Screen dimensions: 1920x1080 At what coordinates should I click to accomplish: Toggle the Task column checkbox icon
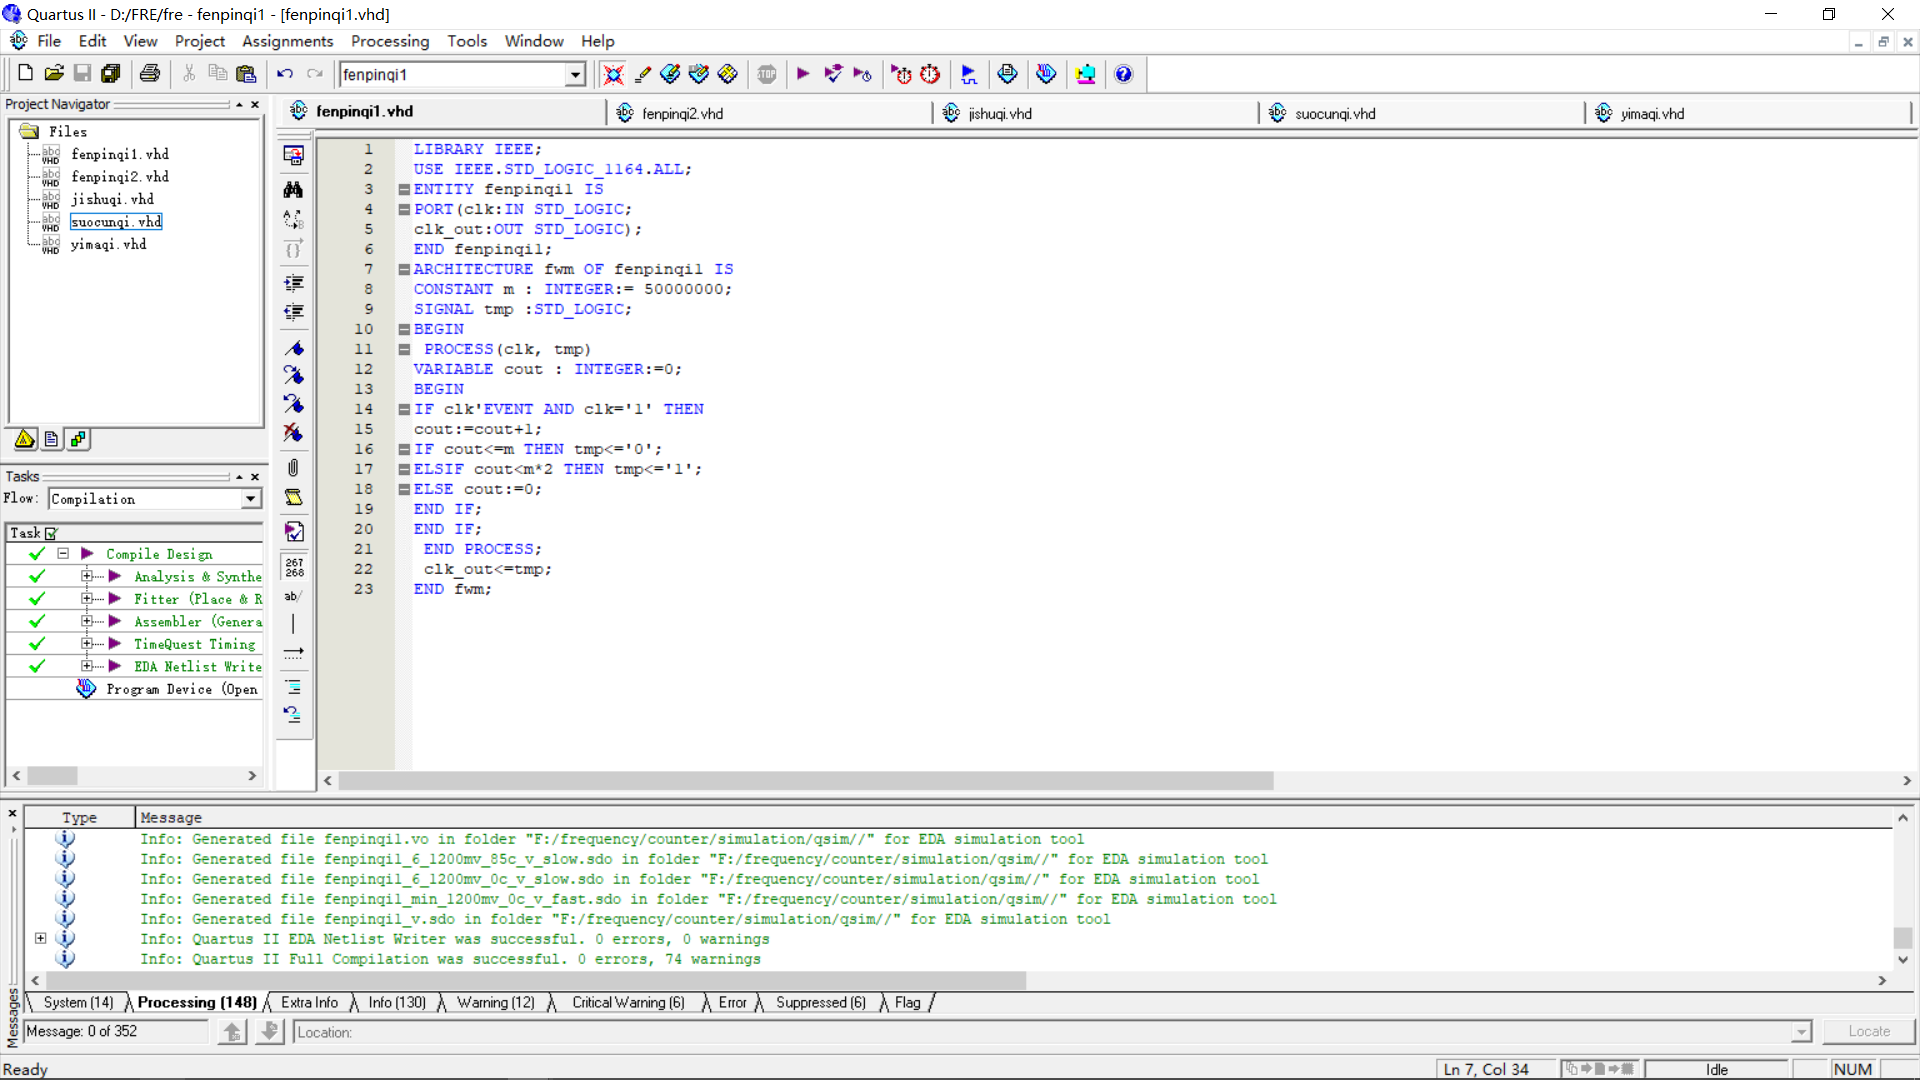pos(51,533)
